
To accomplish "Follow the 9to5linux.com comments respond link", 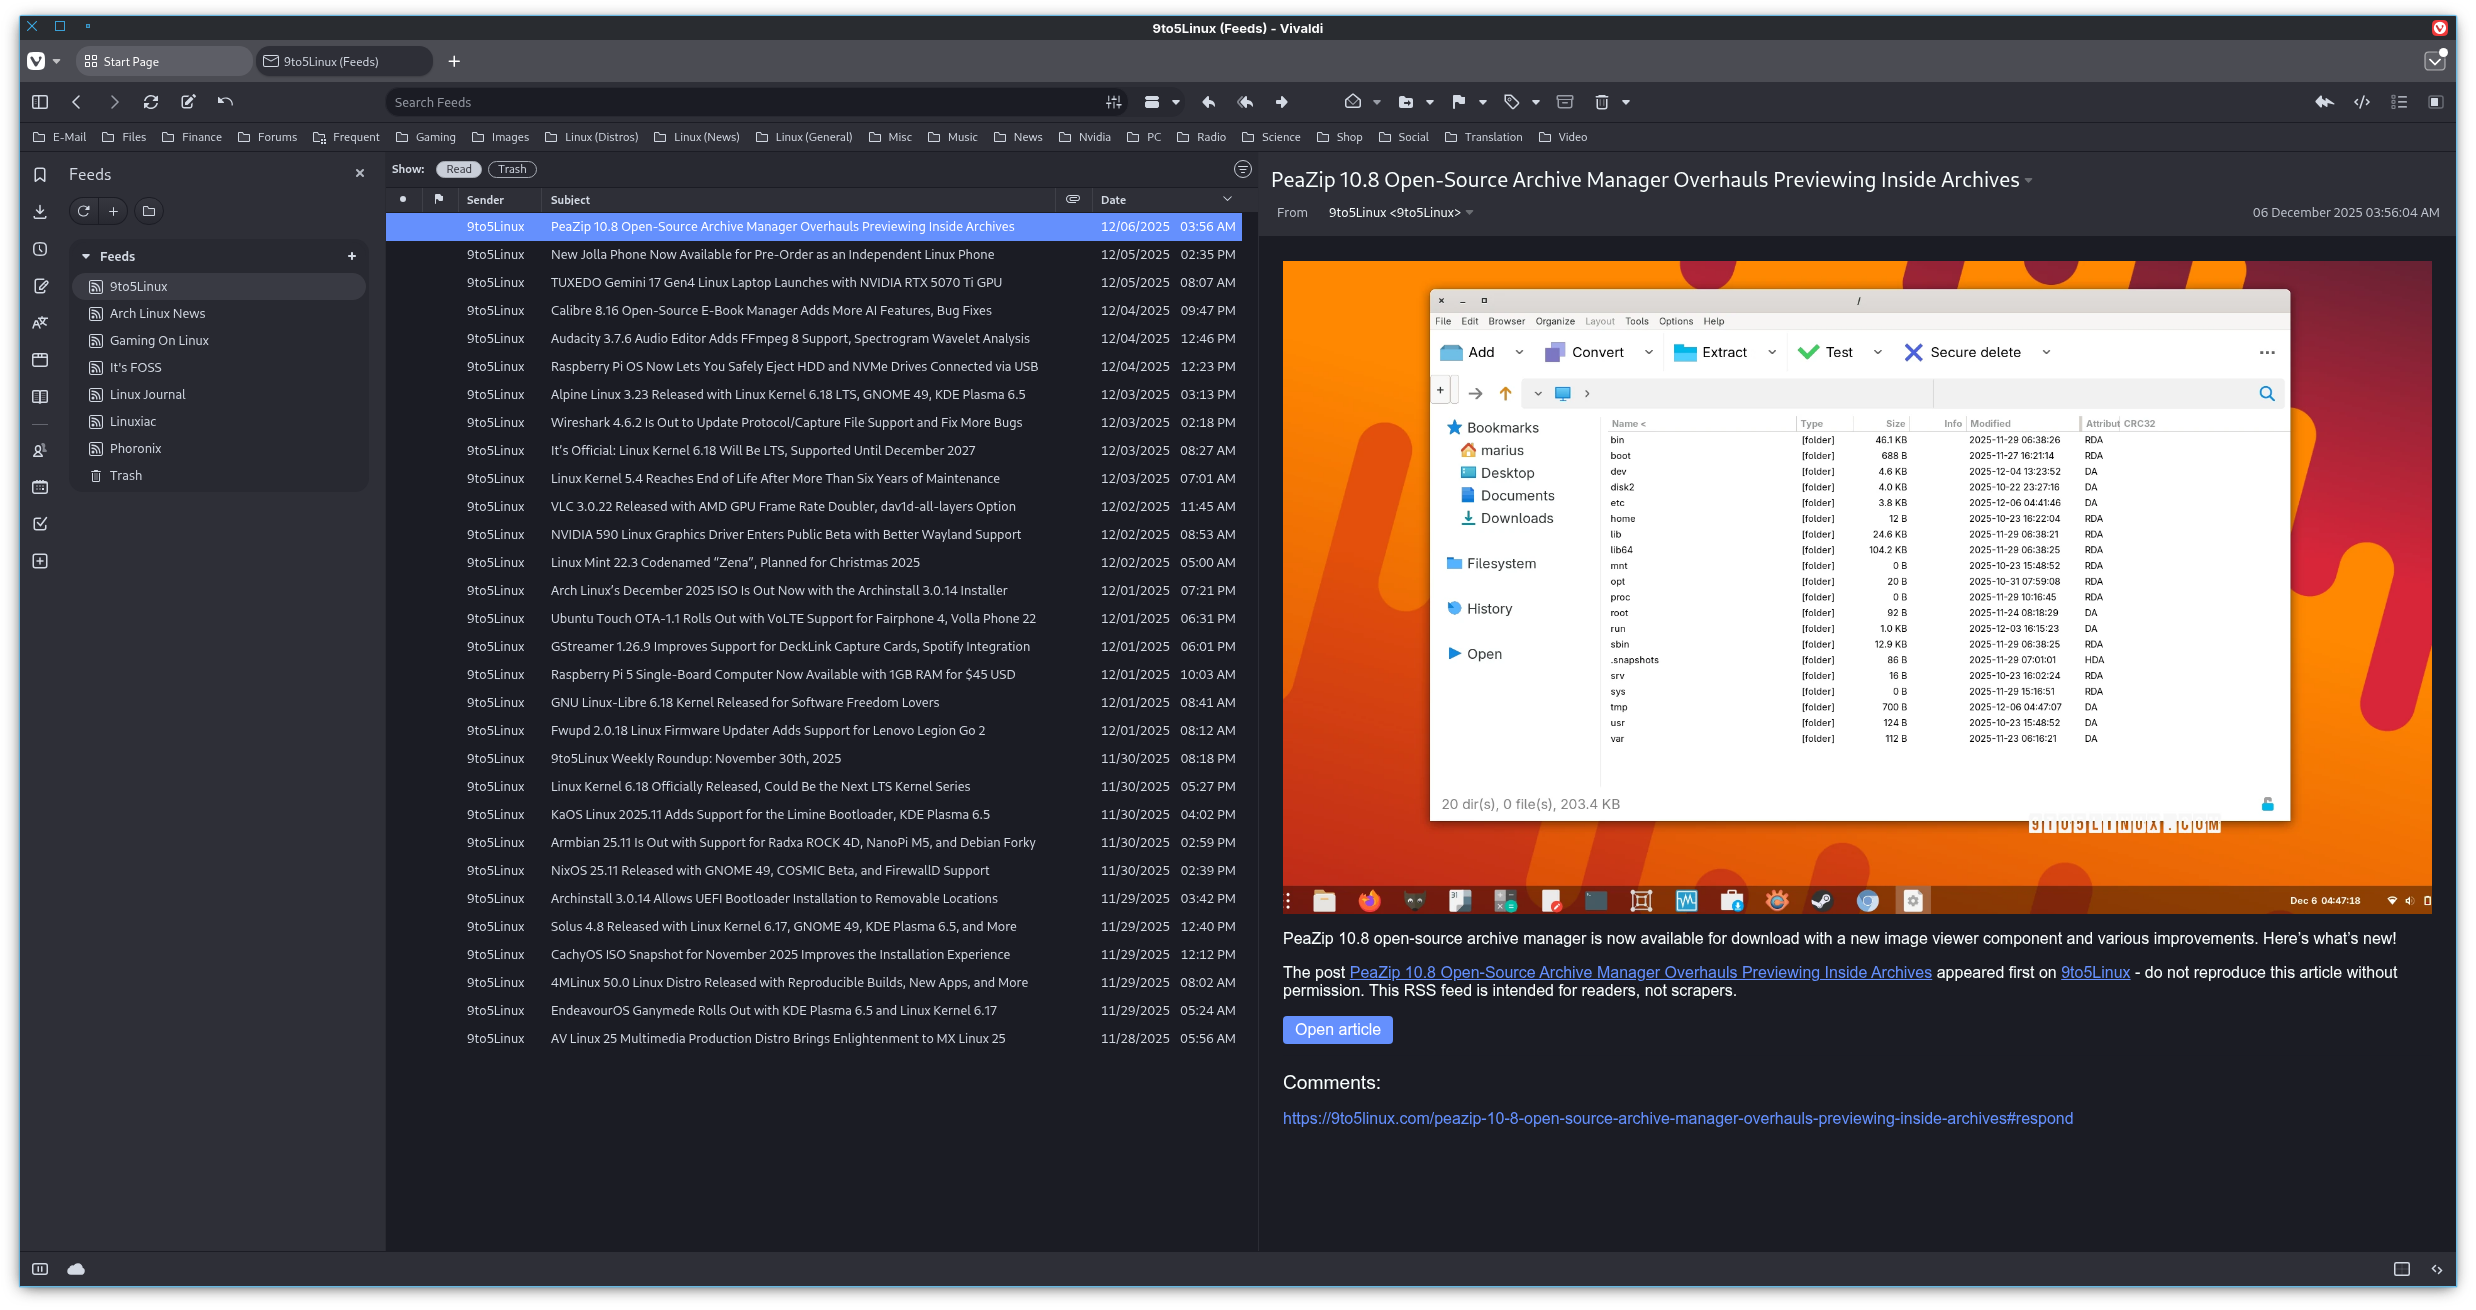I will [x=1677, y=1118].
